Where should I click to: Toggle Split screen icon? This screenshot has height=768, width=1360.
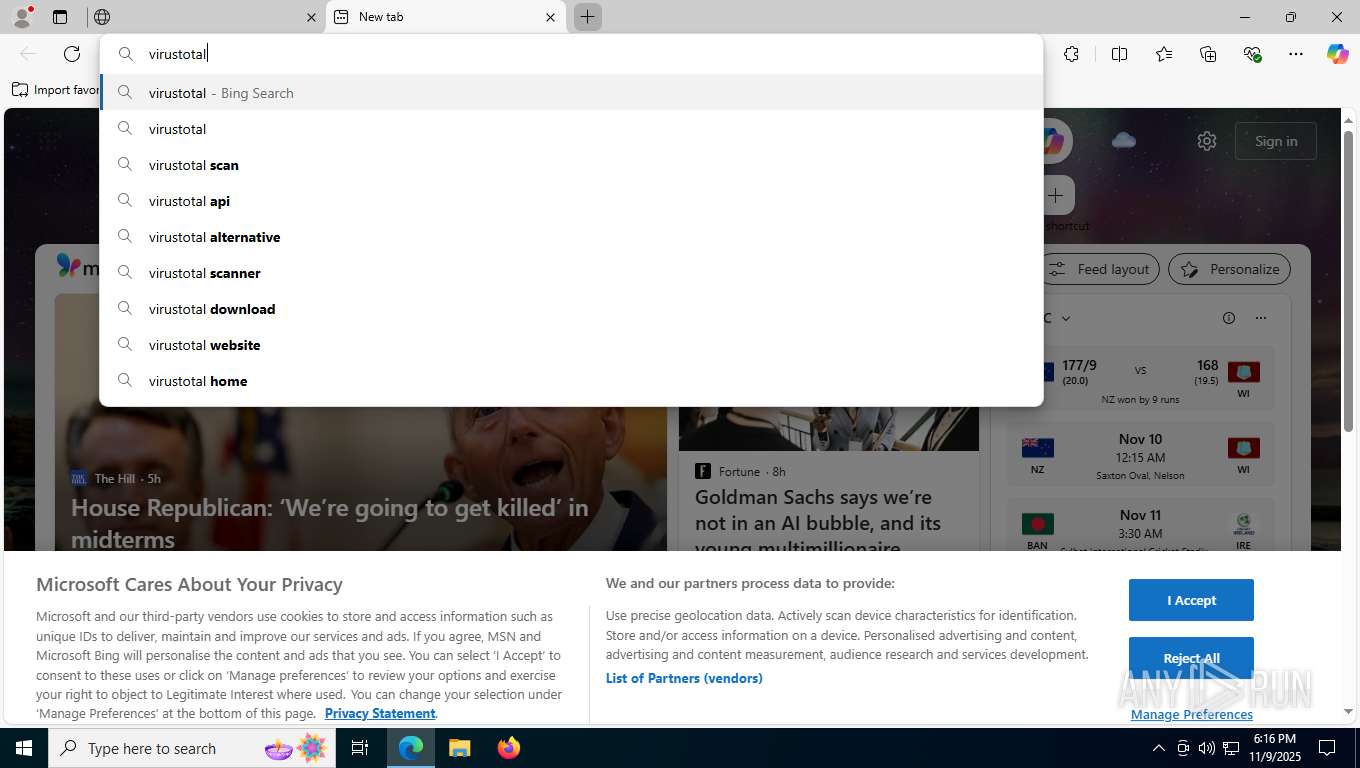point(1119,54)
